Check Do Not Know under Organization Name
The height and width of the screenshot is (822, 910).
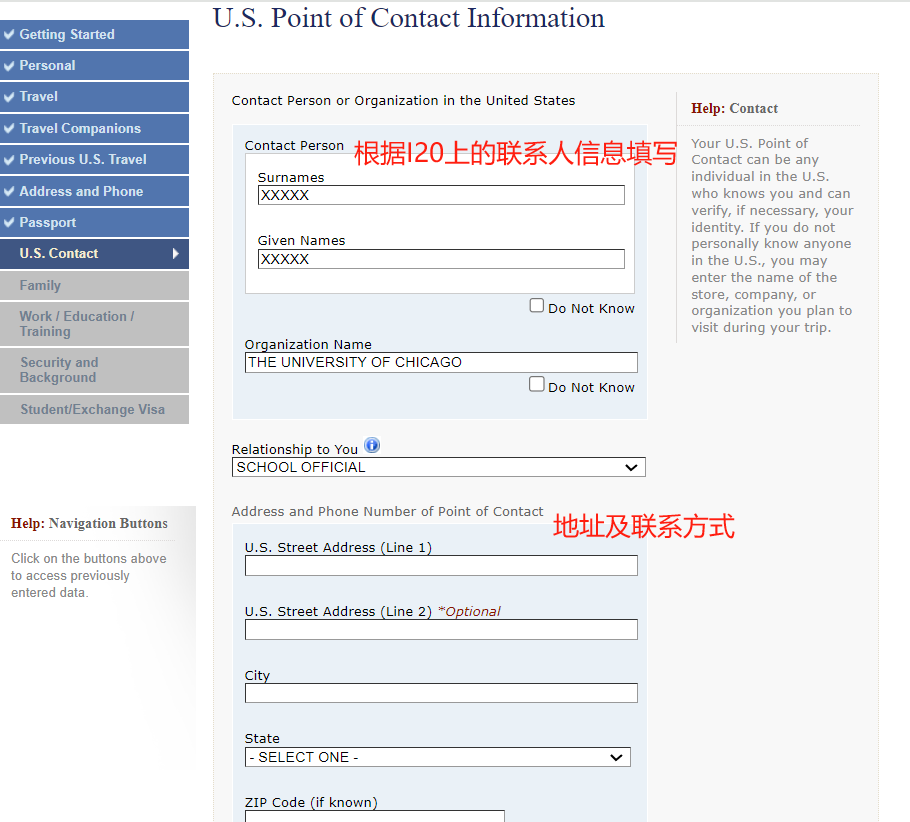point(537,385)
